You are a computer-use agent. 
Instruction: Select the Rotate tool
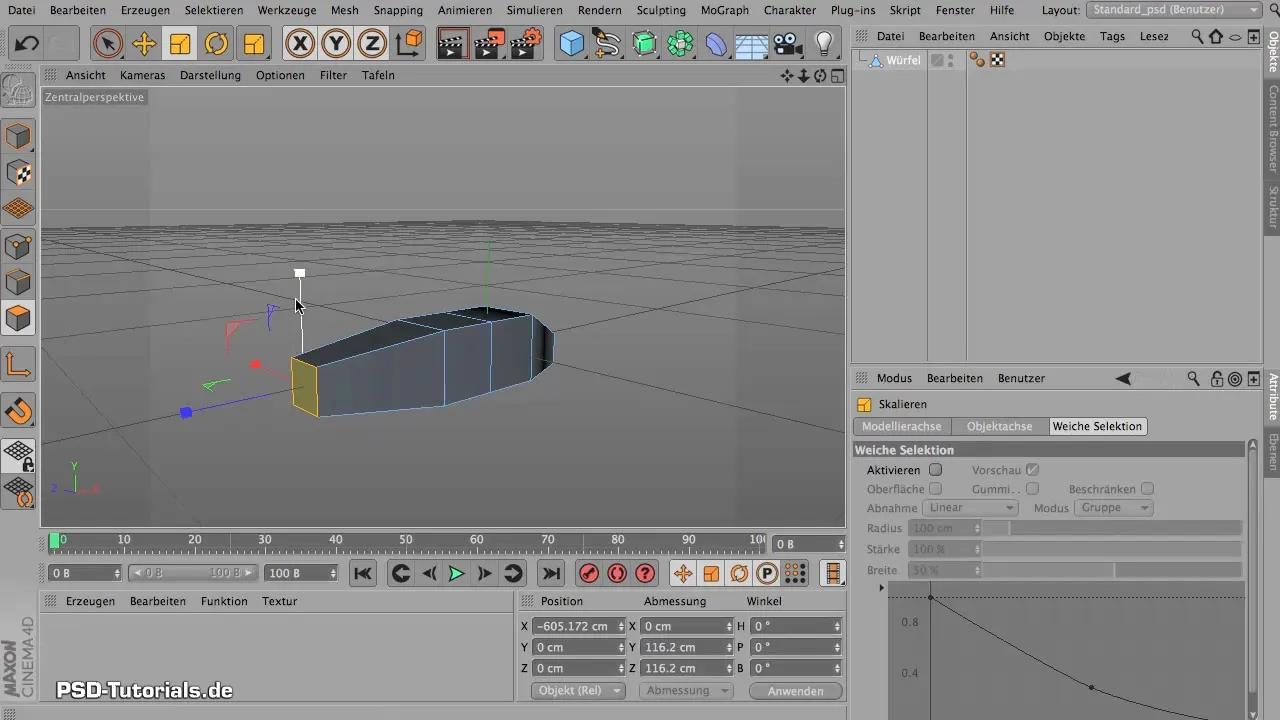[216, 44]
